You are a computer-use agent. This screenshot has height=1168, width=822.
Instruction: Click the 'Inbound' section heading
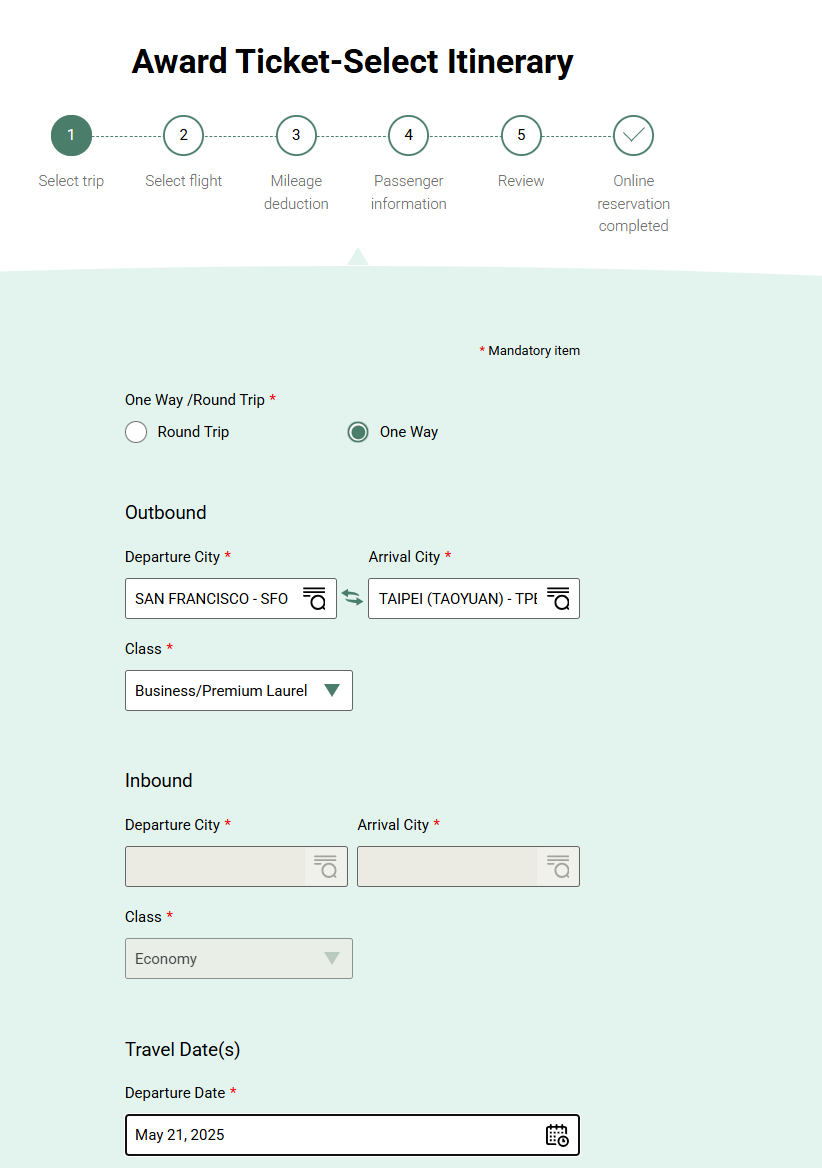[159, 781]
